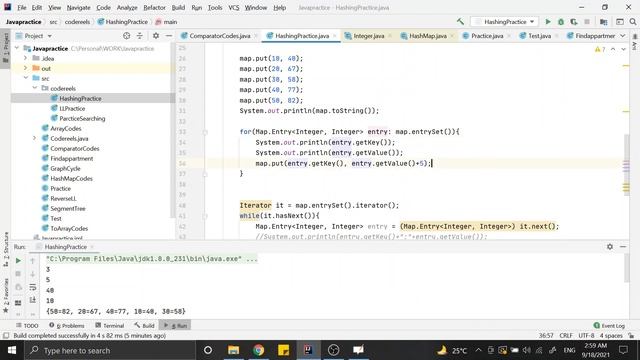The width and height of the screenshot is (640, 360).
Task: Open the File menu
Action: click(22, 7)
